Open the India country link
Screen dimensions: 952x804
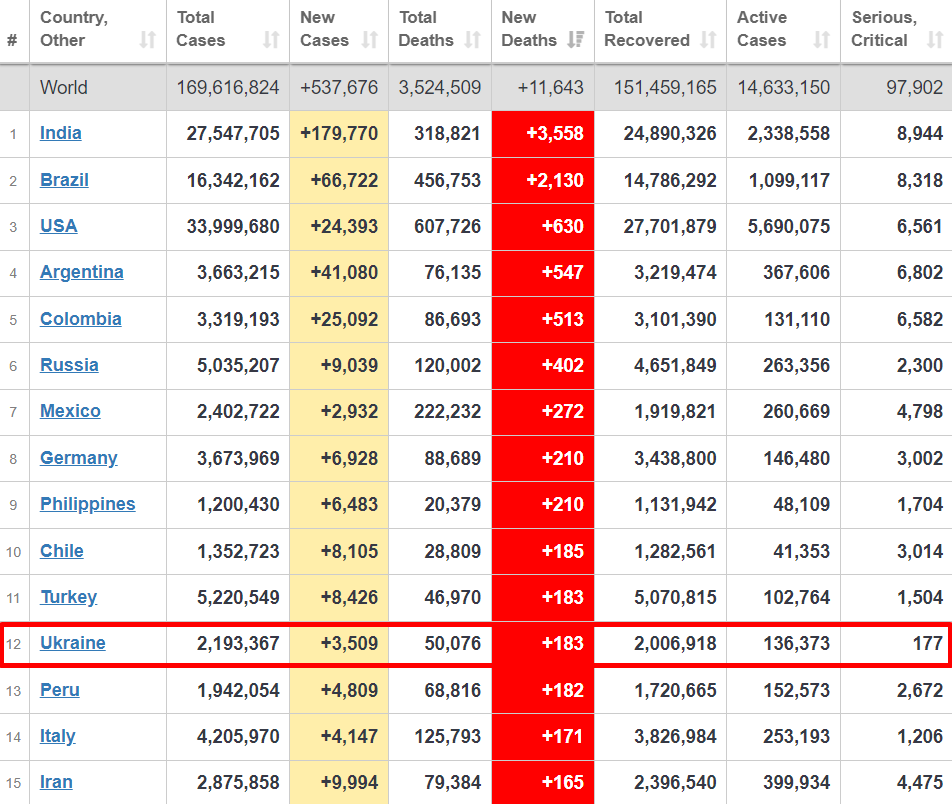click(x=61, y=133)
